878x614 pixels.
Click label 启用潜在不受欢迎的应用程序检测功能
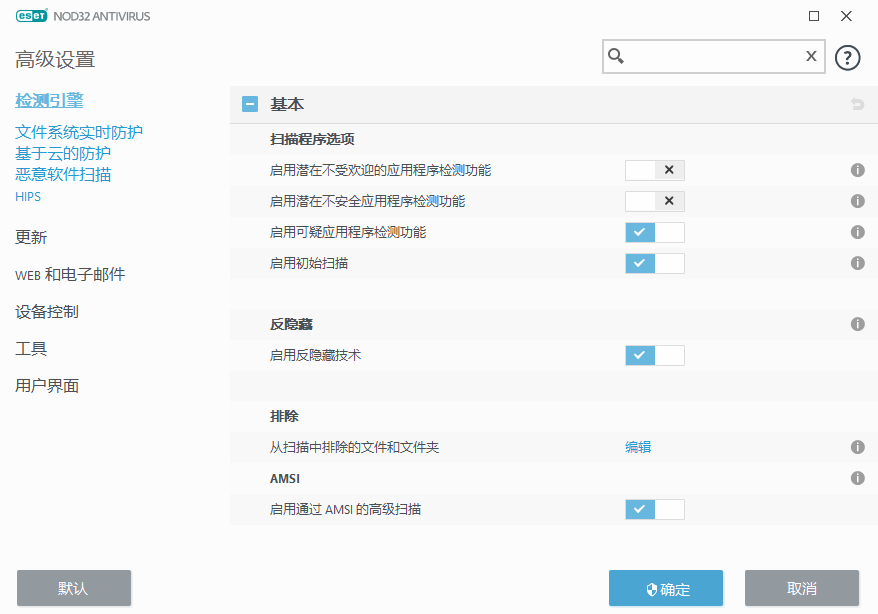click(x=381, y=170)
